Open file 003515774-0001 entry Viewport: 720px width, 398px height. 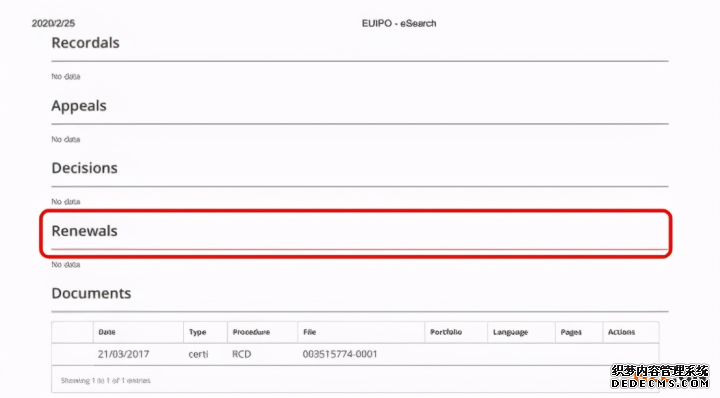click(x=340, y=354)
